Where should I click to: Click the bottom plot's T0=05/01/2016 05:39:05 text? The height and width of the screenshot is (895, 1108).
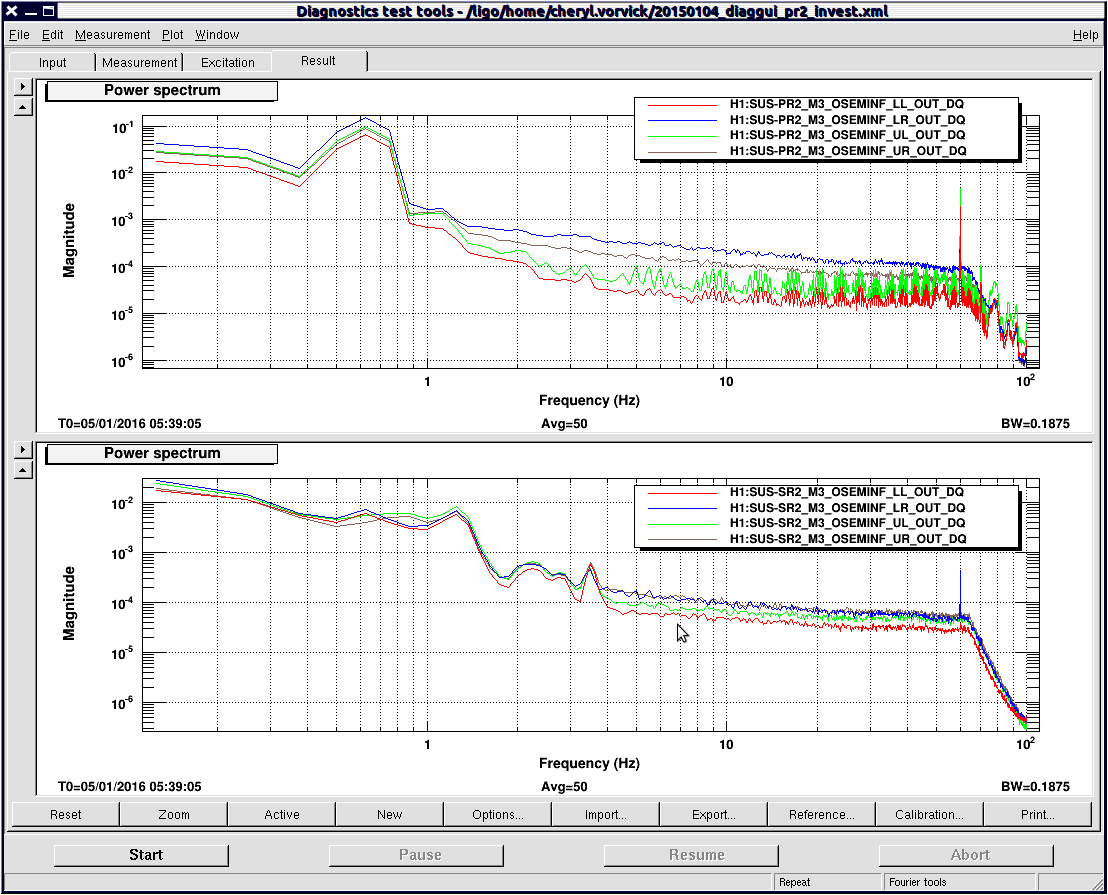pyautogui.click(x=129, y=786)
